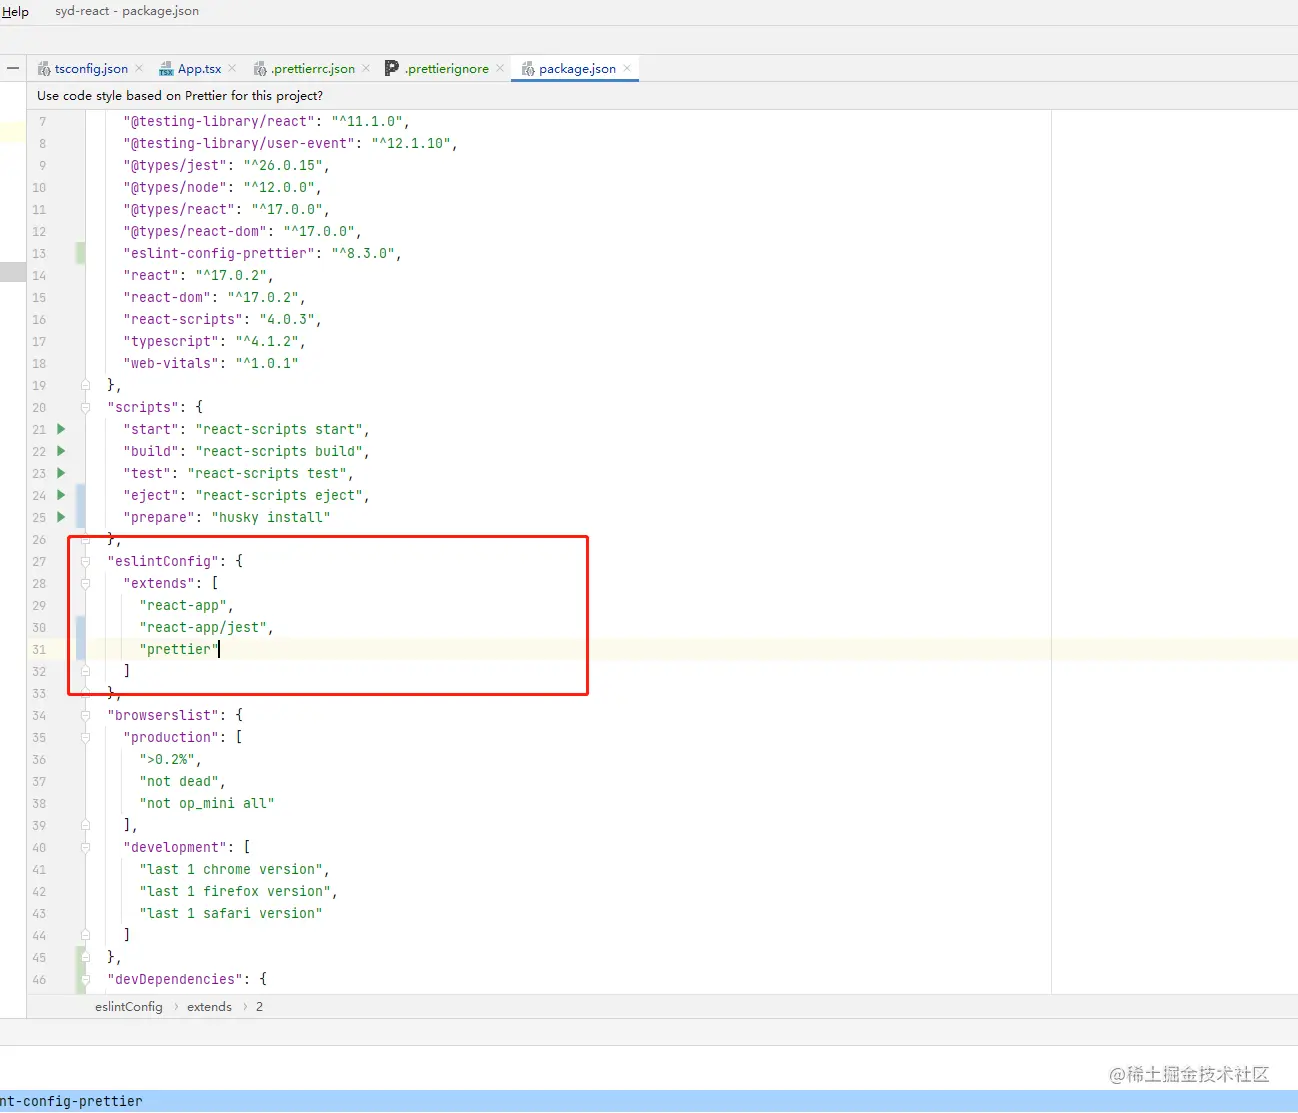Click the "react-scripts" version "4.0.3"
1298x1113 pixels.
[287, 319]
